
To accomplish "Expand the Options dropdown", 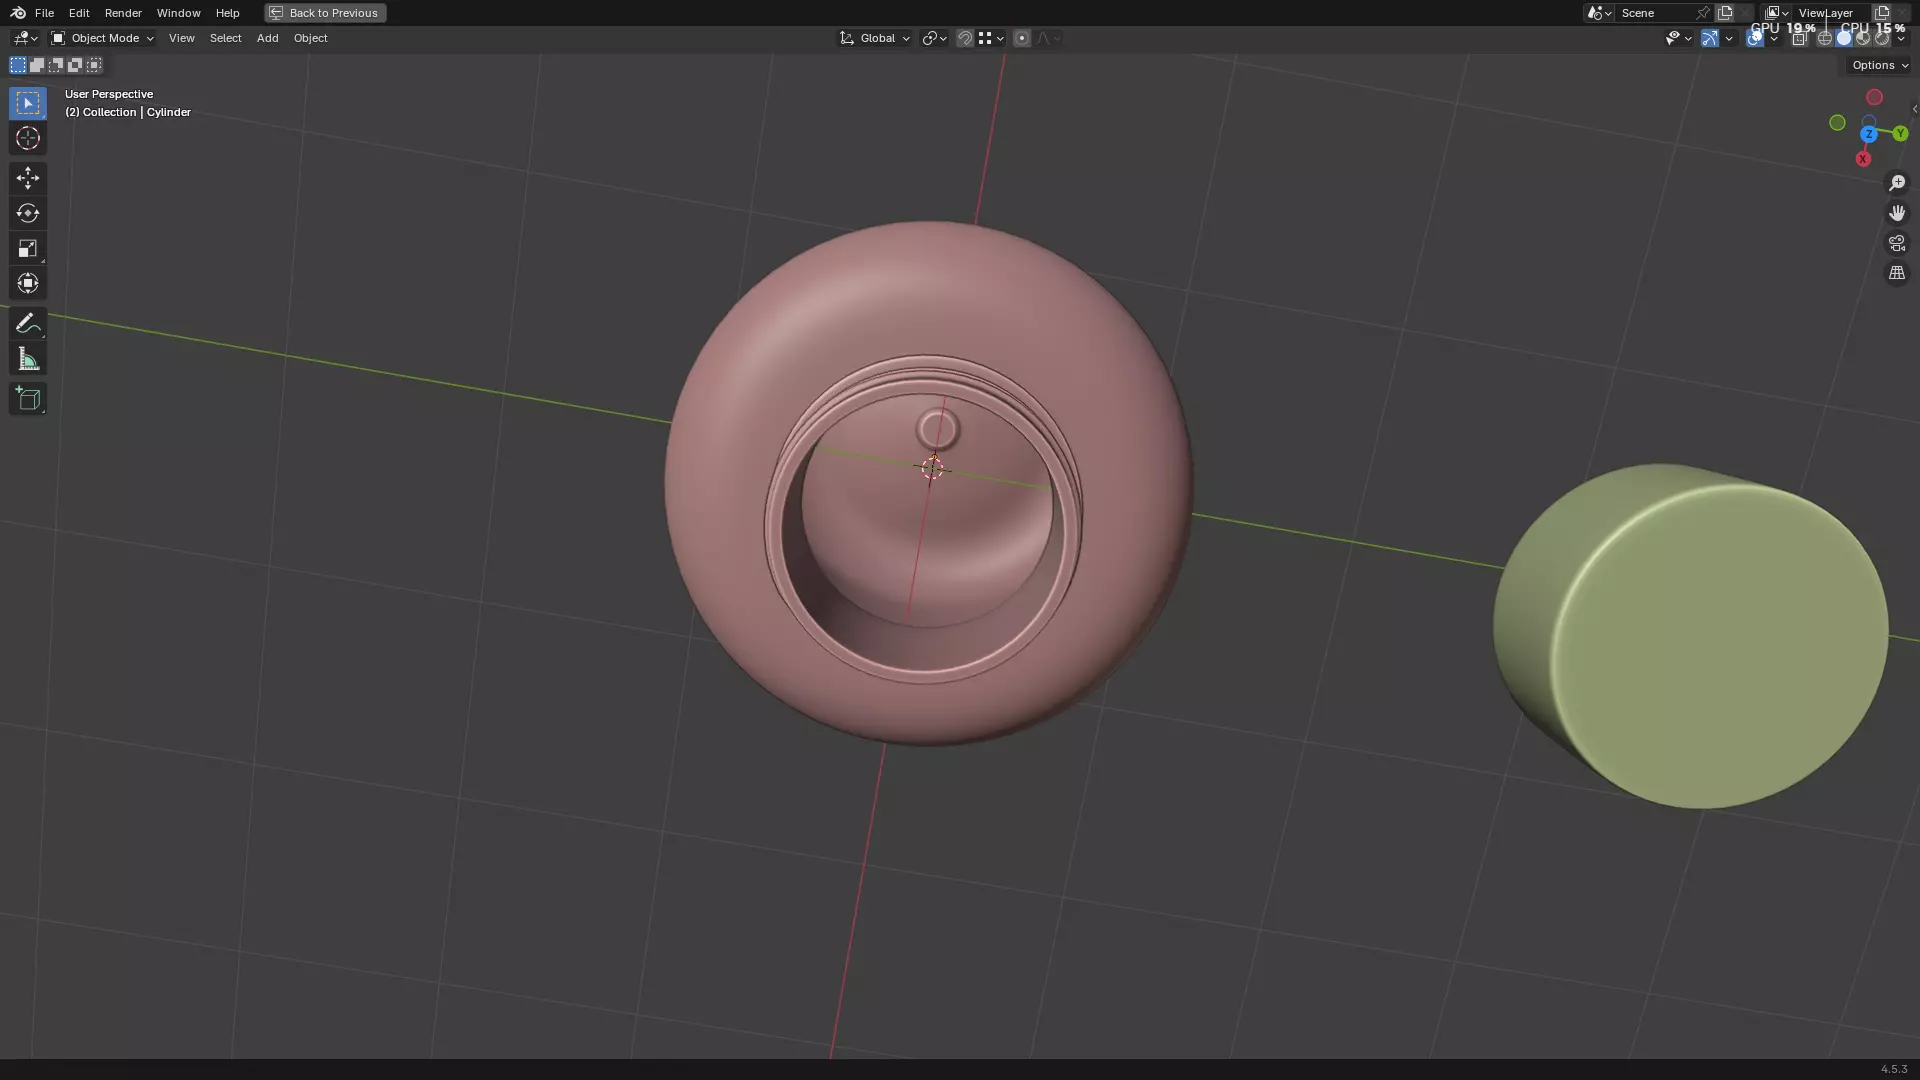I will 1879,65.
